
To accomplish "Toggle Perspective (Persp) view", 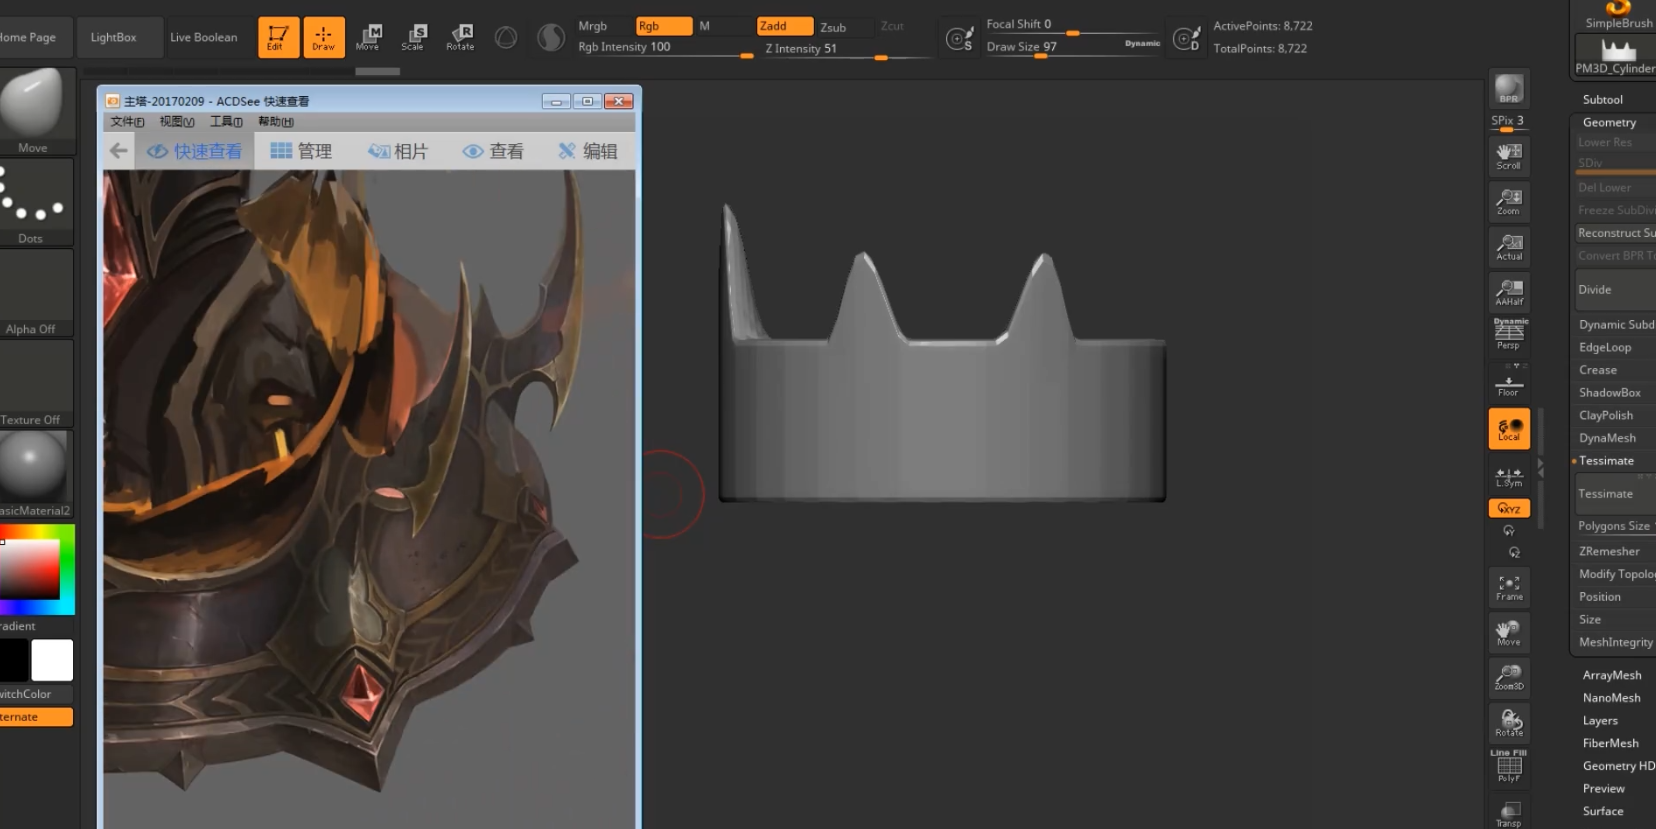I will [x=1509, y=334].
